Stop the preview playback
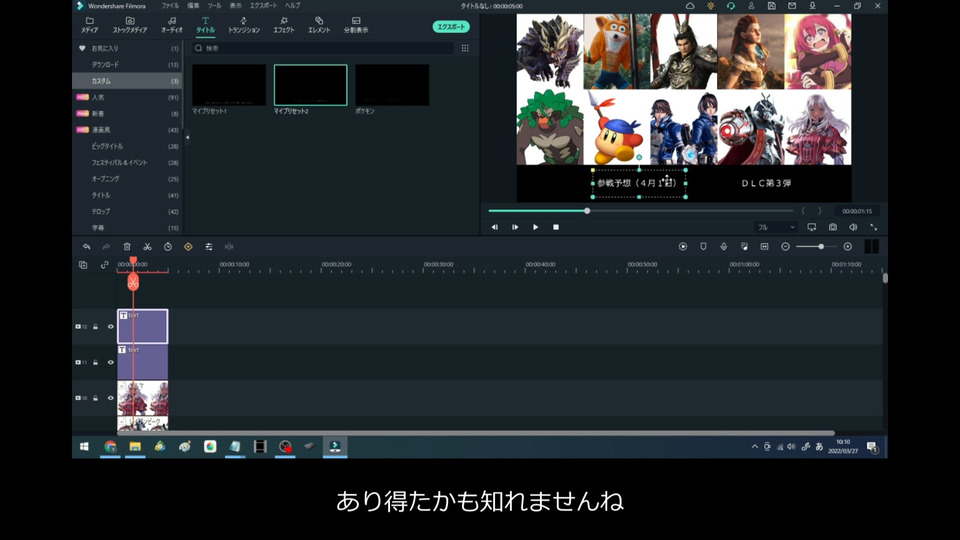 [556, 227]
